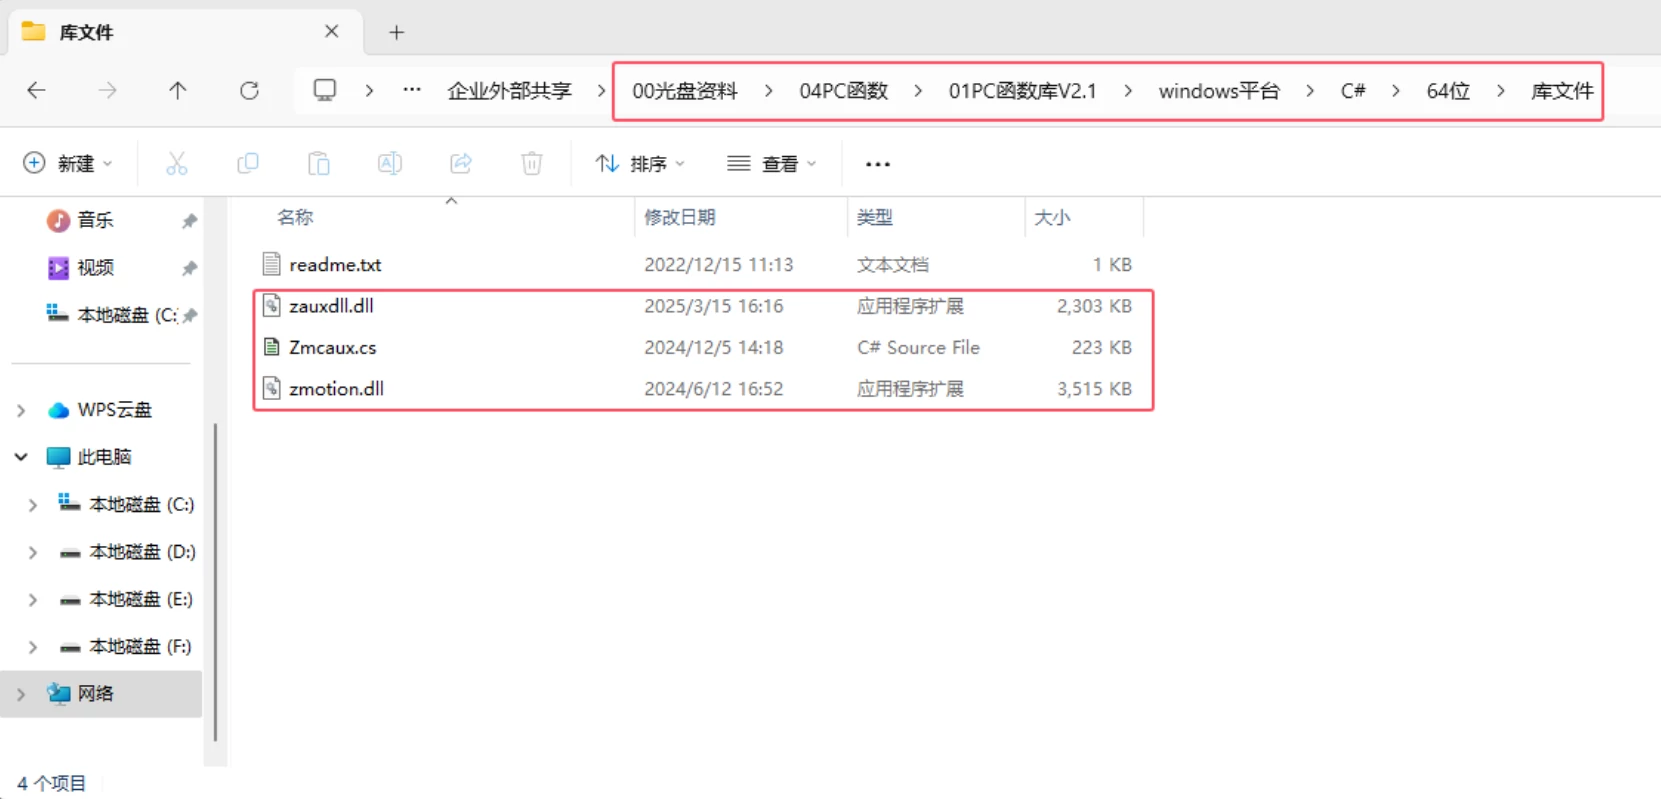Screen dimensions: 1661x799
Task: Navigate to windows平台 in breadcrumb
Action: coord(1219,91)
